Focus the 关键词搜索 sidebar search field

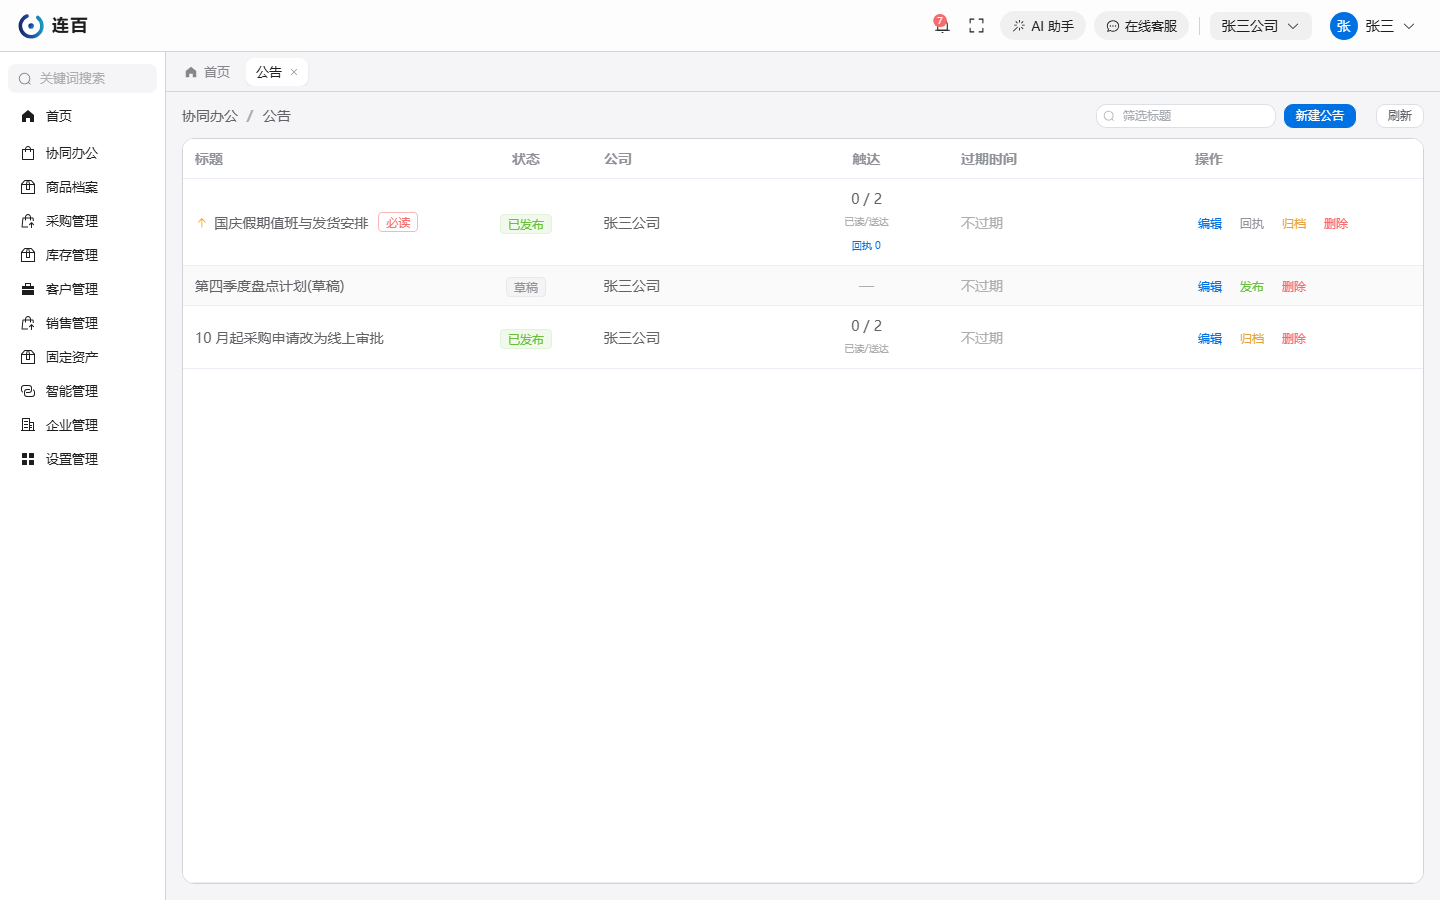82,78
